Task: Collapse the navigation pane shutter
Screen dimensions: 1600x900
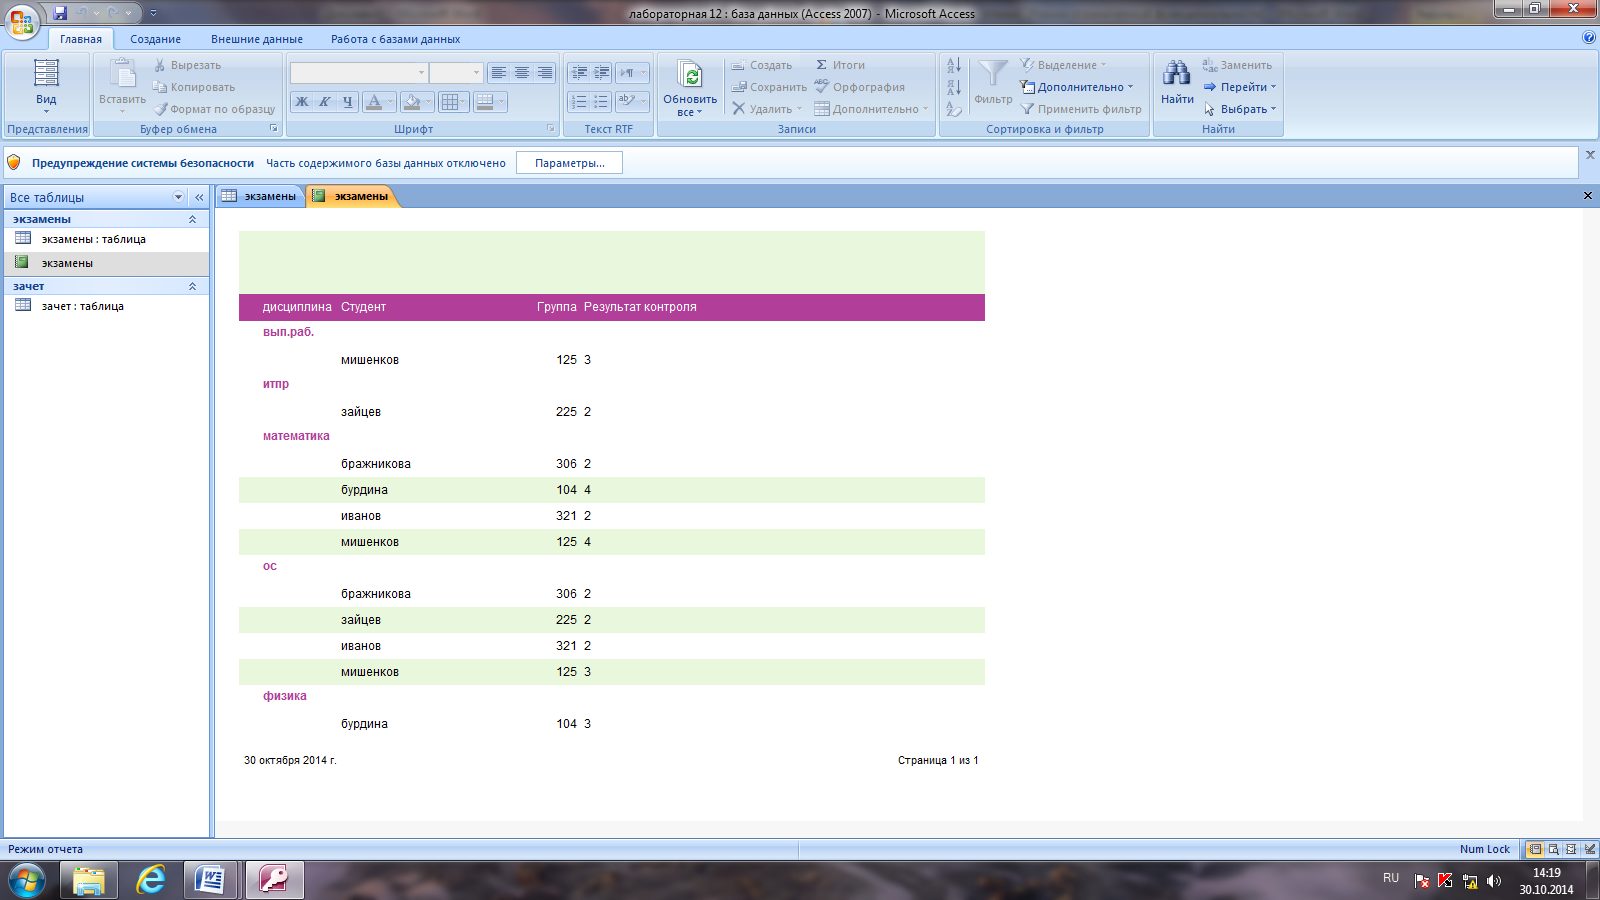Action: (199, 197)
